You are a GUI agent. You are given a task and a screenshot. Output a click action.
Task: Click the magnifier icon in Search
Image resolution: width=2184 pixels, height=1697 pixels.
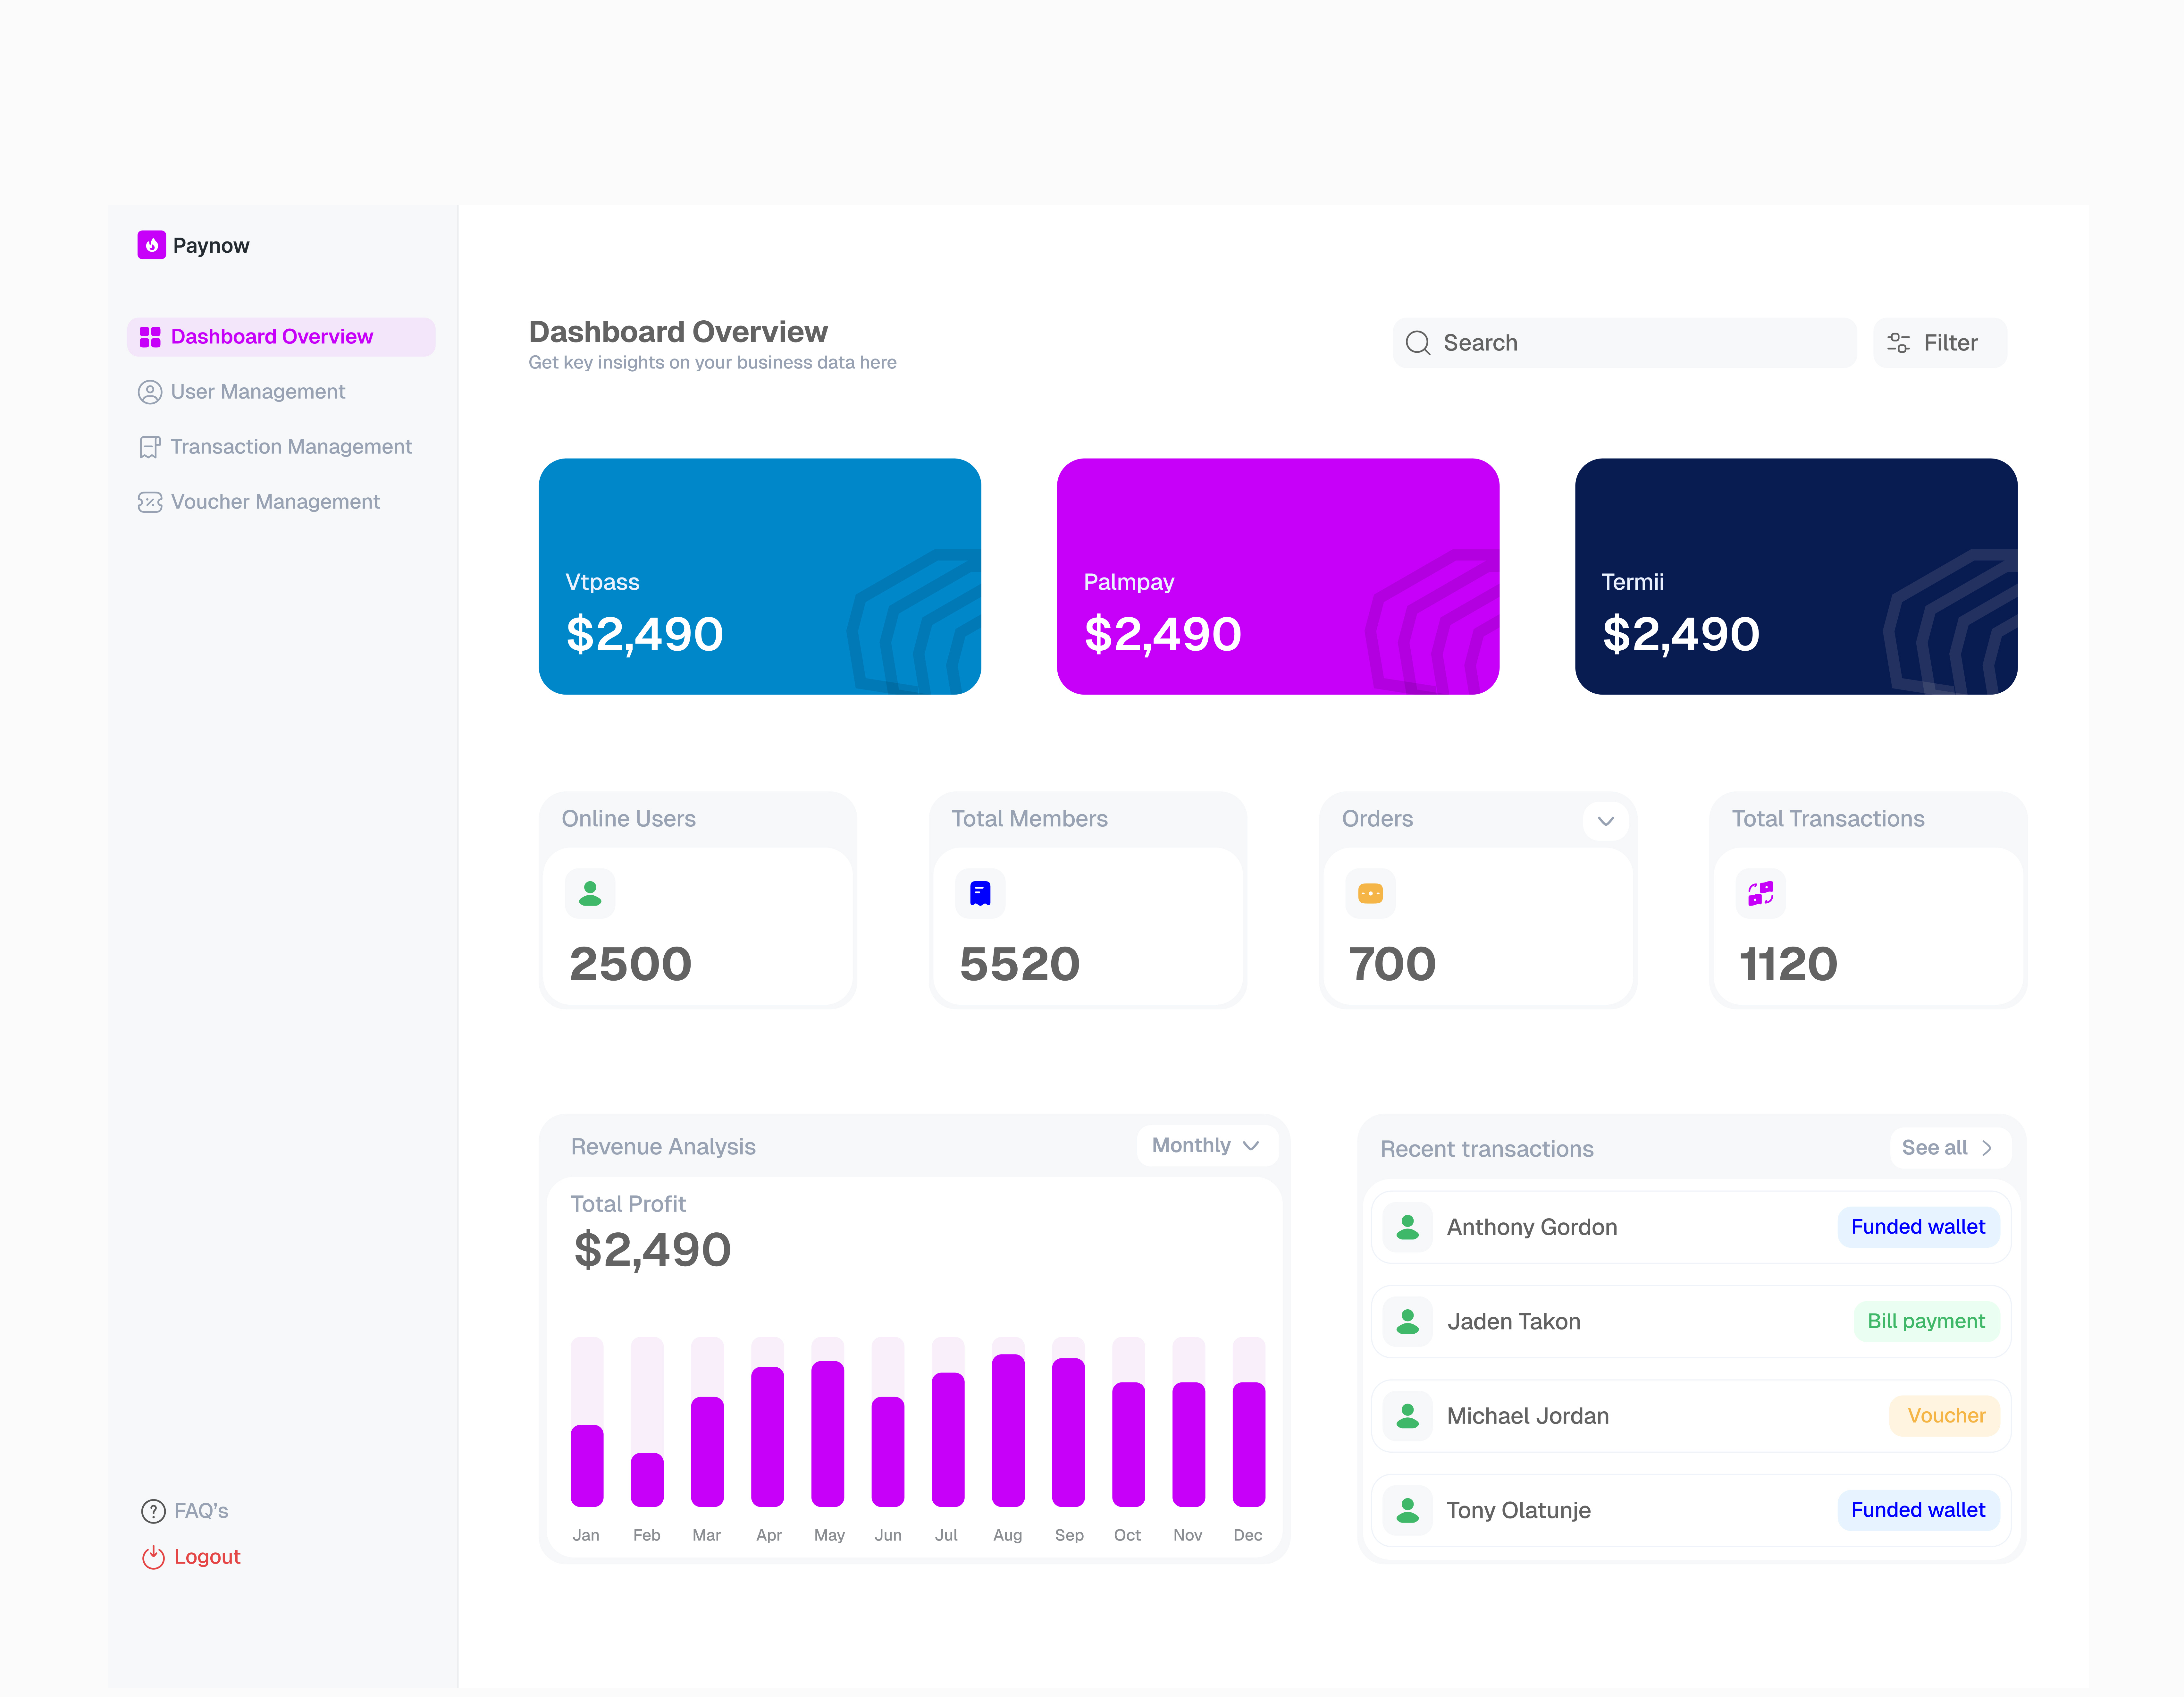1418,343
